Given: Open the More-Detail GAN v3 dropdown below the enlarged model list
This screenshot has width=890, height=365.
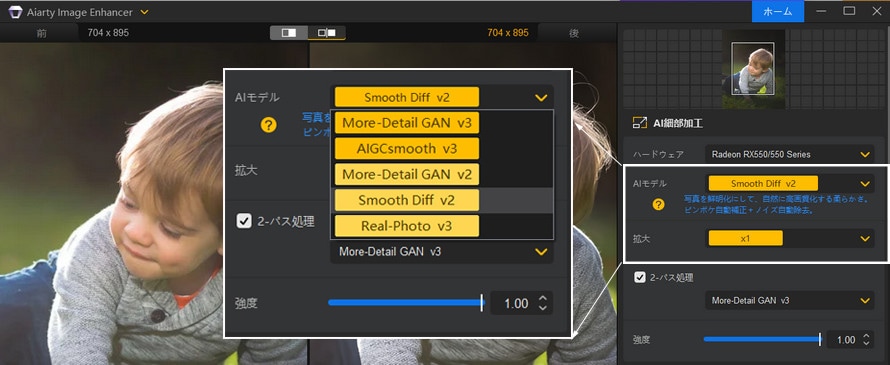Looking at the screenshot, I should pyautogui.click(x=442, y=251).
